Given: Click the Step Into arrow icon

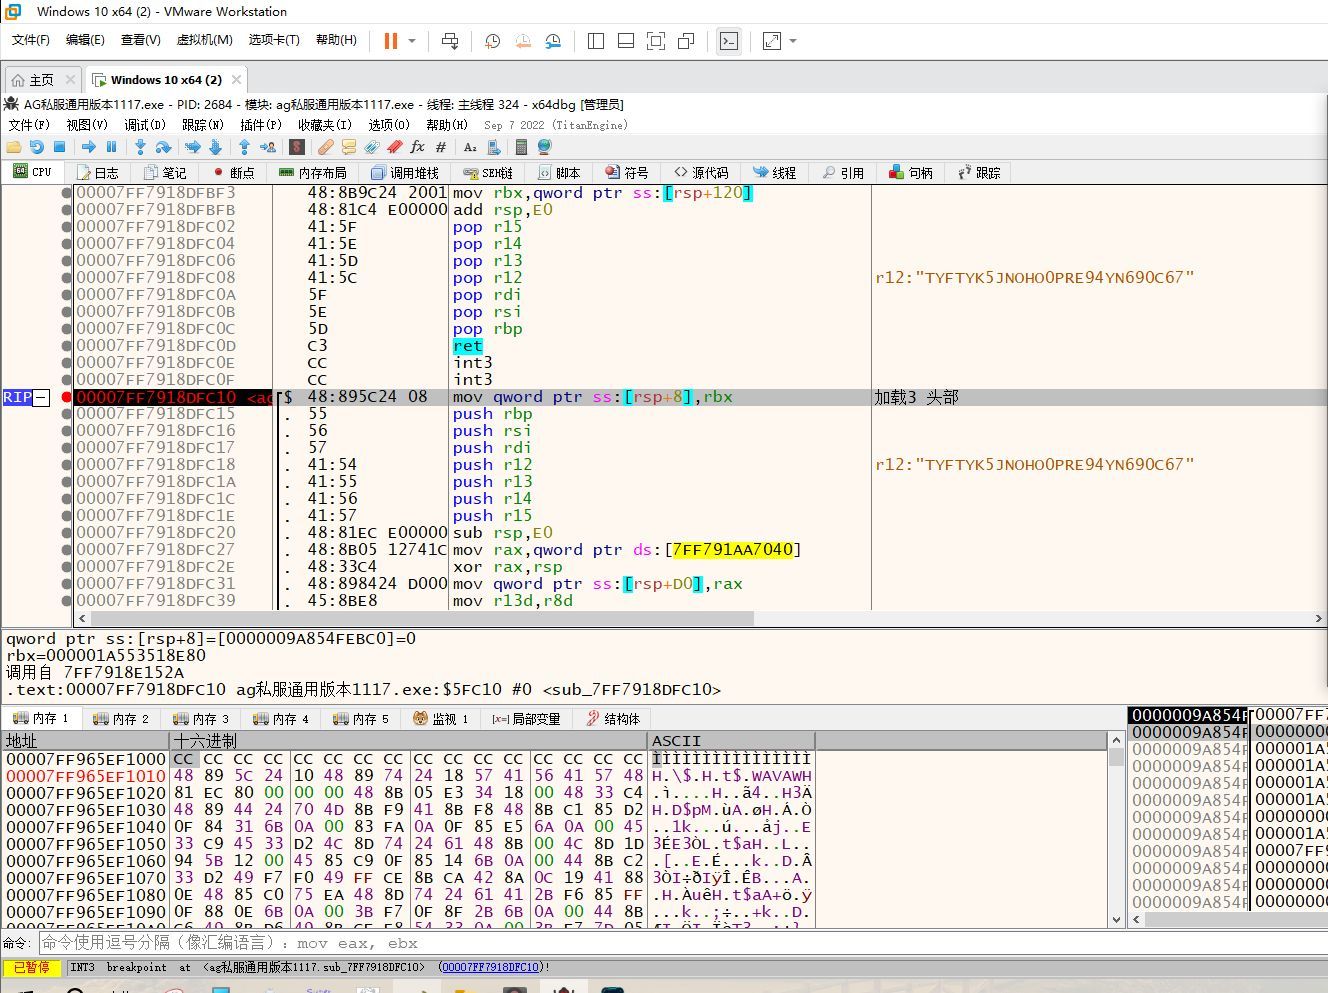Looking at the screenshot, I should (141, 147).
